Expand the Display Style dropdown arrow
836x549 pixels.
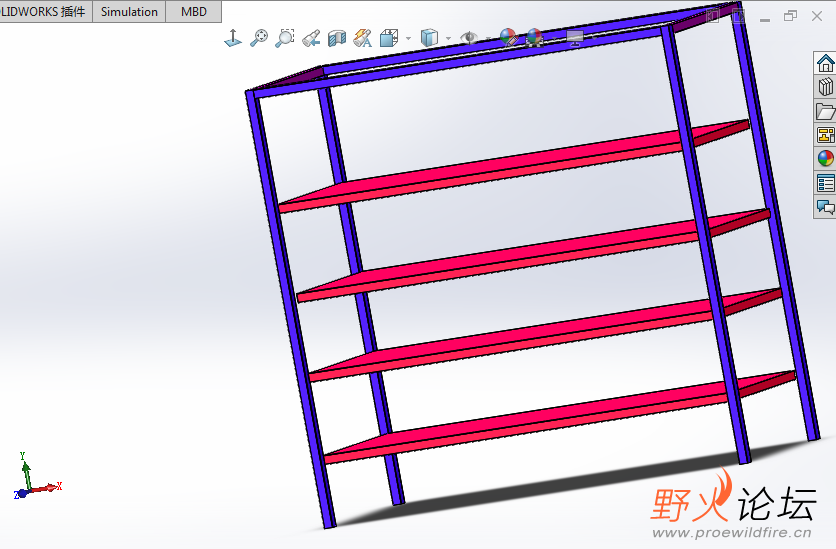448,38
